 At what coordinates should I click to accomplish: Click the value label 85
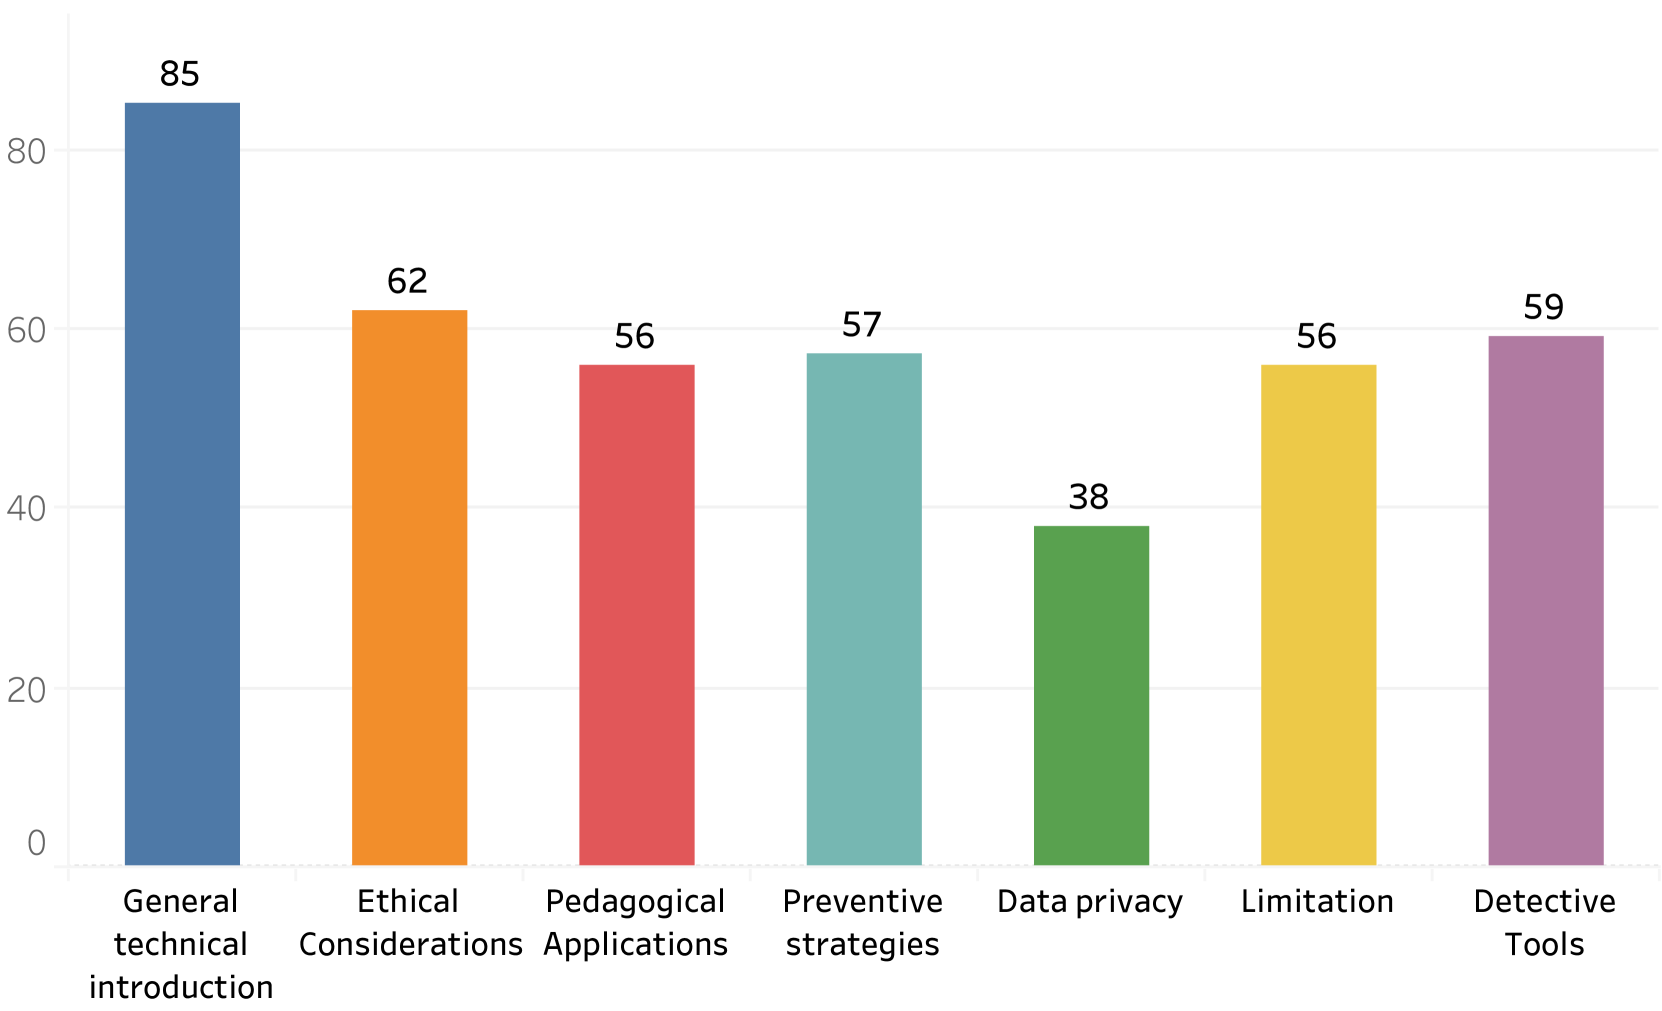pos(180,74)
